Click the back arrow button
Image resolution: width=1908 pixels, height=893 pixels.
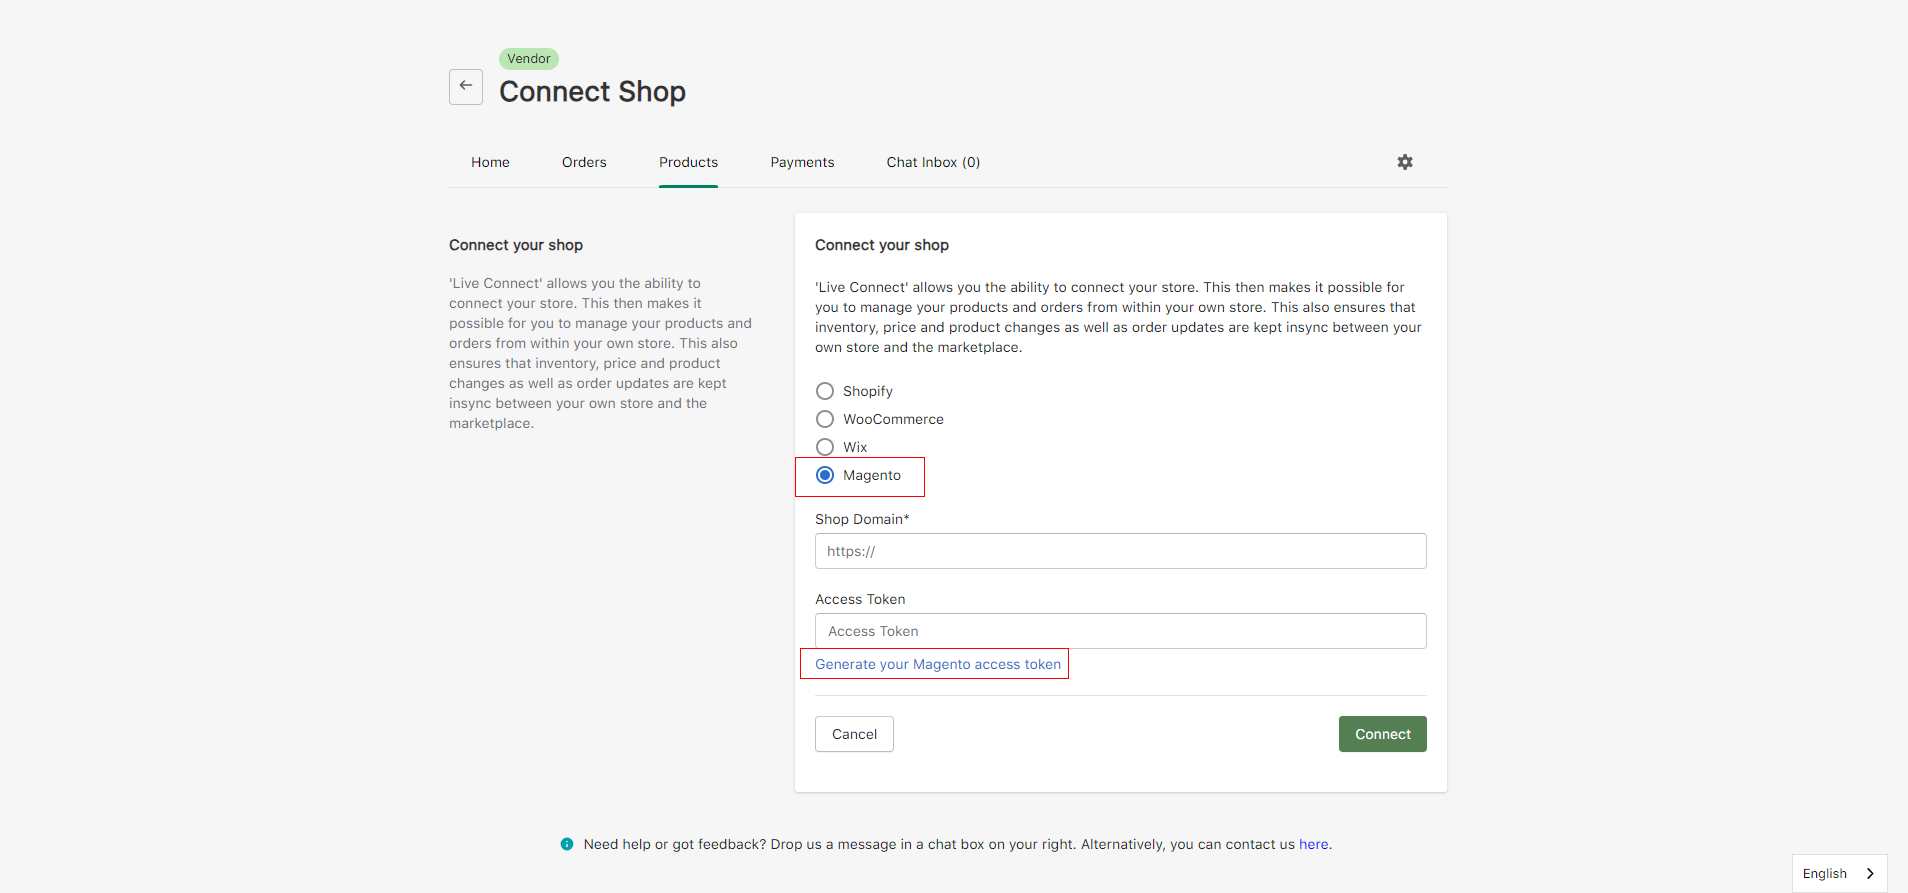(x=466, y=86)
